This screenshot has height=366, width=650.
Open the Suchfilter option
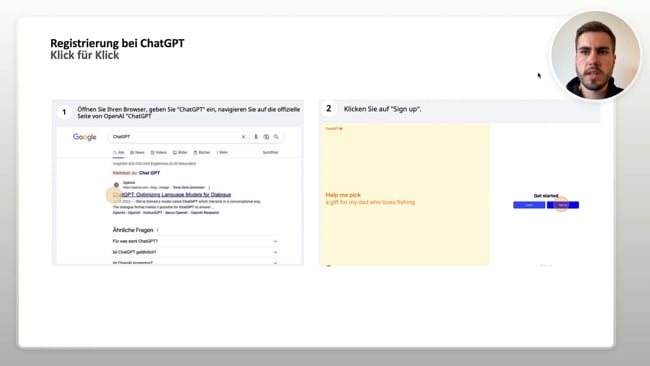[270, 153]
